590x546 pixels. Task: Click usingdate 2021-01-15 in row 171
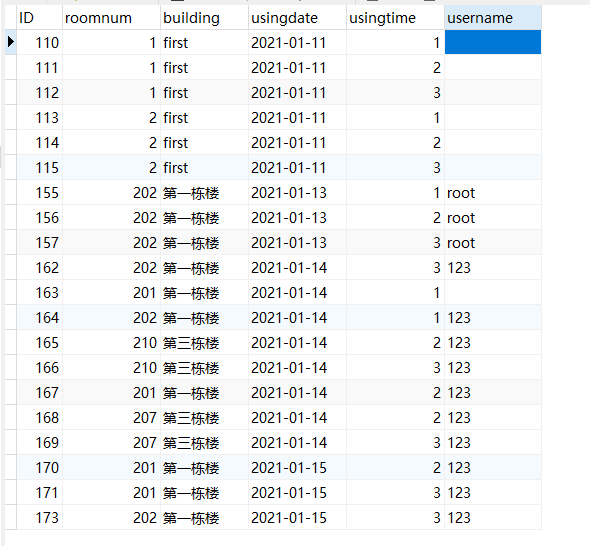point(297,493)
